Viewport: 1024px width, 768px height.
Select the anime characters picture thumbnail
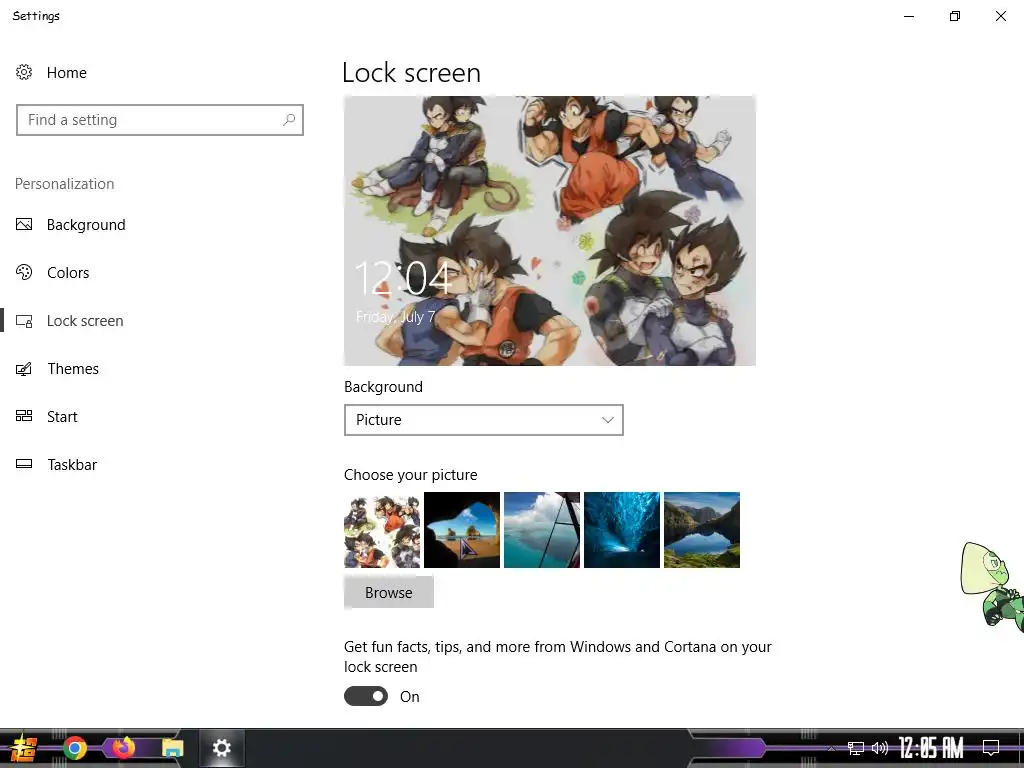382,530
